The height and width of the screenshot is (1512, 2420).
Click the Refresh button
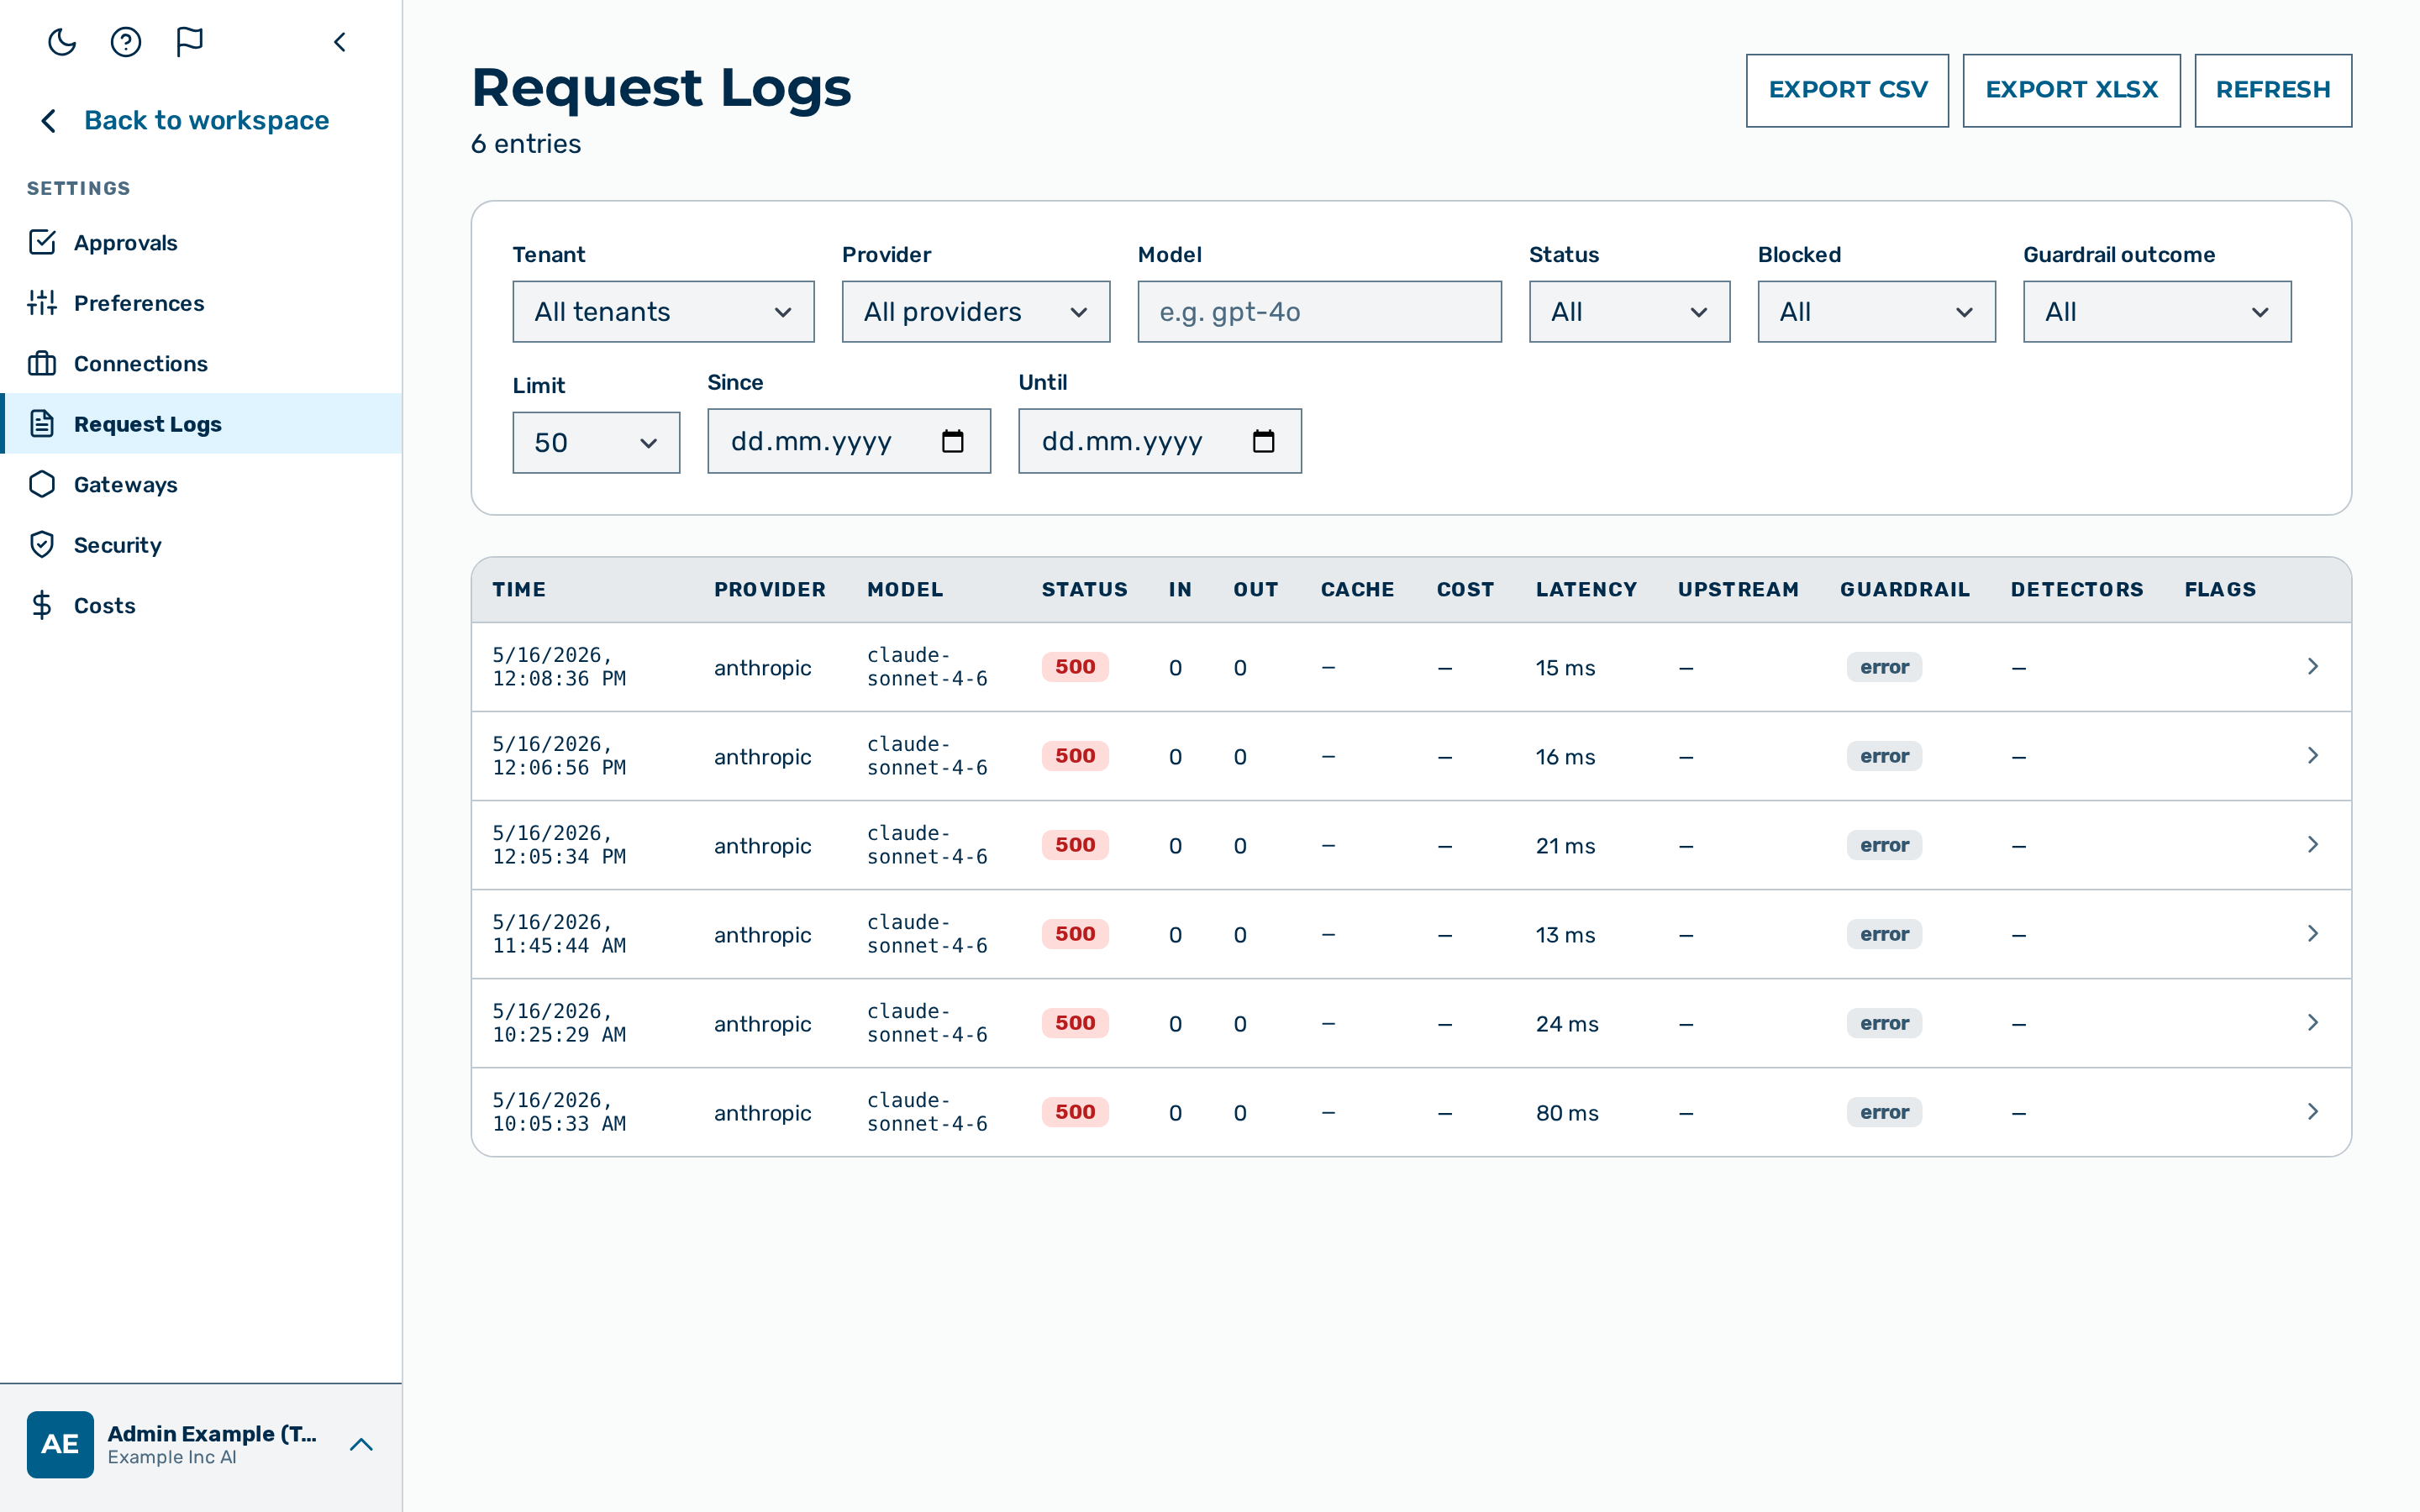(2272, 90)
